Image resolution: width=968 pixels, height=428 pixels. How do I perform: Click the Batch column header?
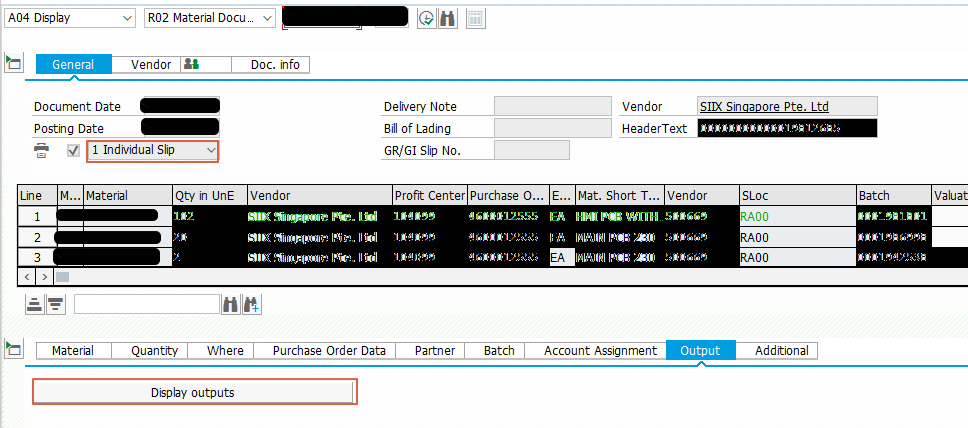tap(893, 195)
